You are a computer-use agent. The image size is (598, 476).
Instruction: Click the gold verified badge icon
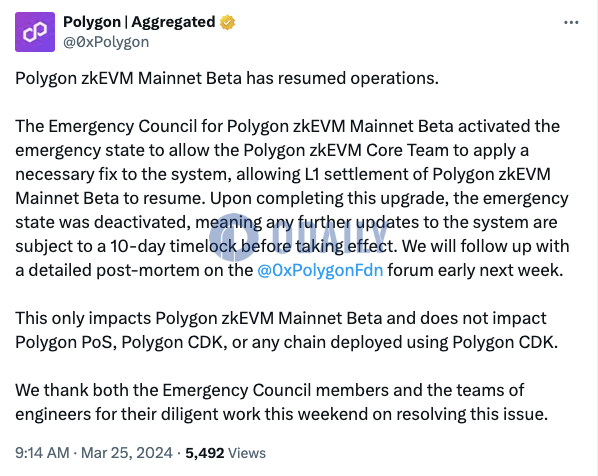tap(227, 23)
